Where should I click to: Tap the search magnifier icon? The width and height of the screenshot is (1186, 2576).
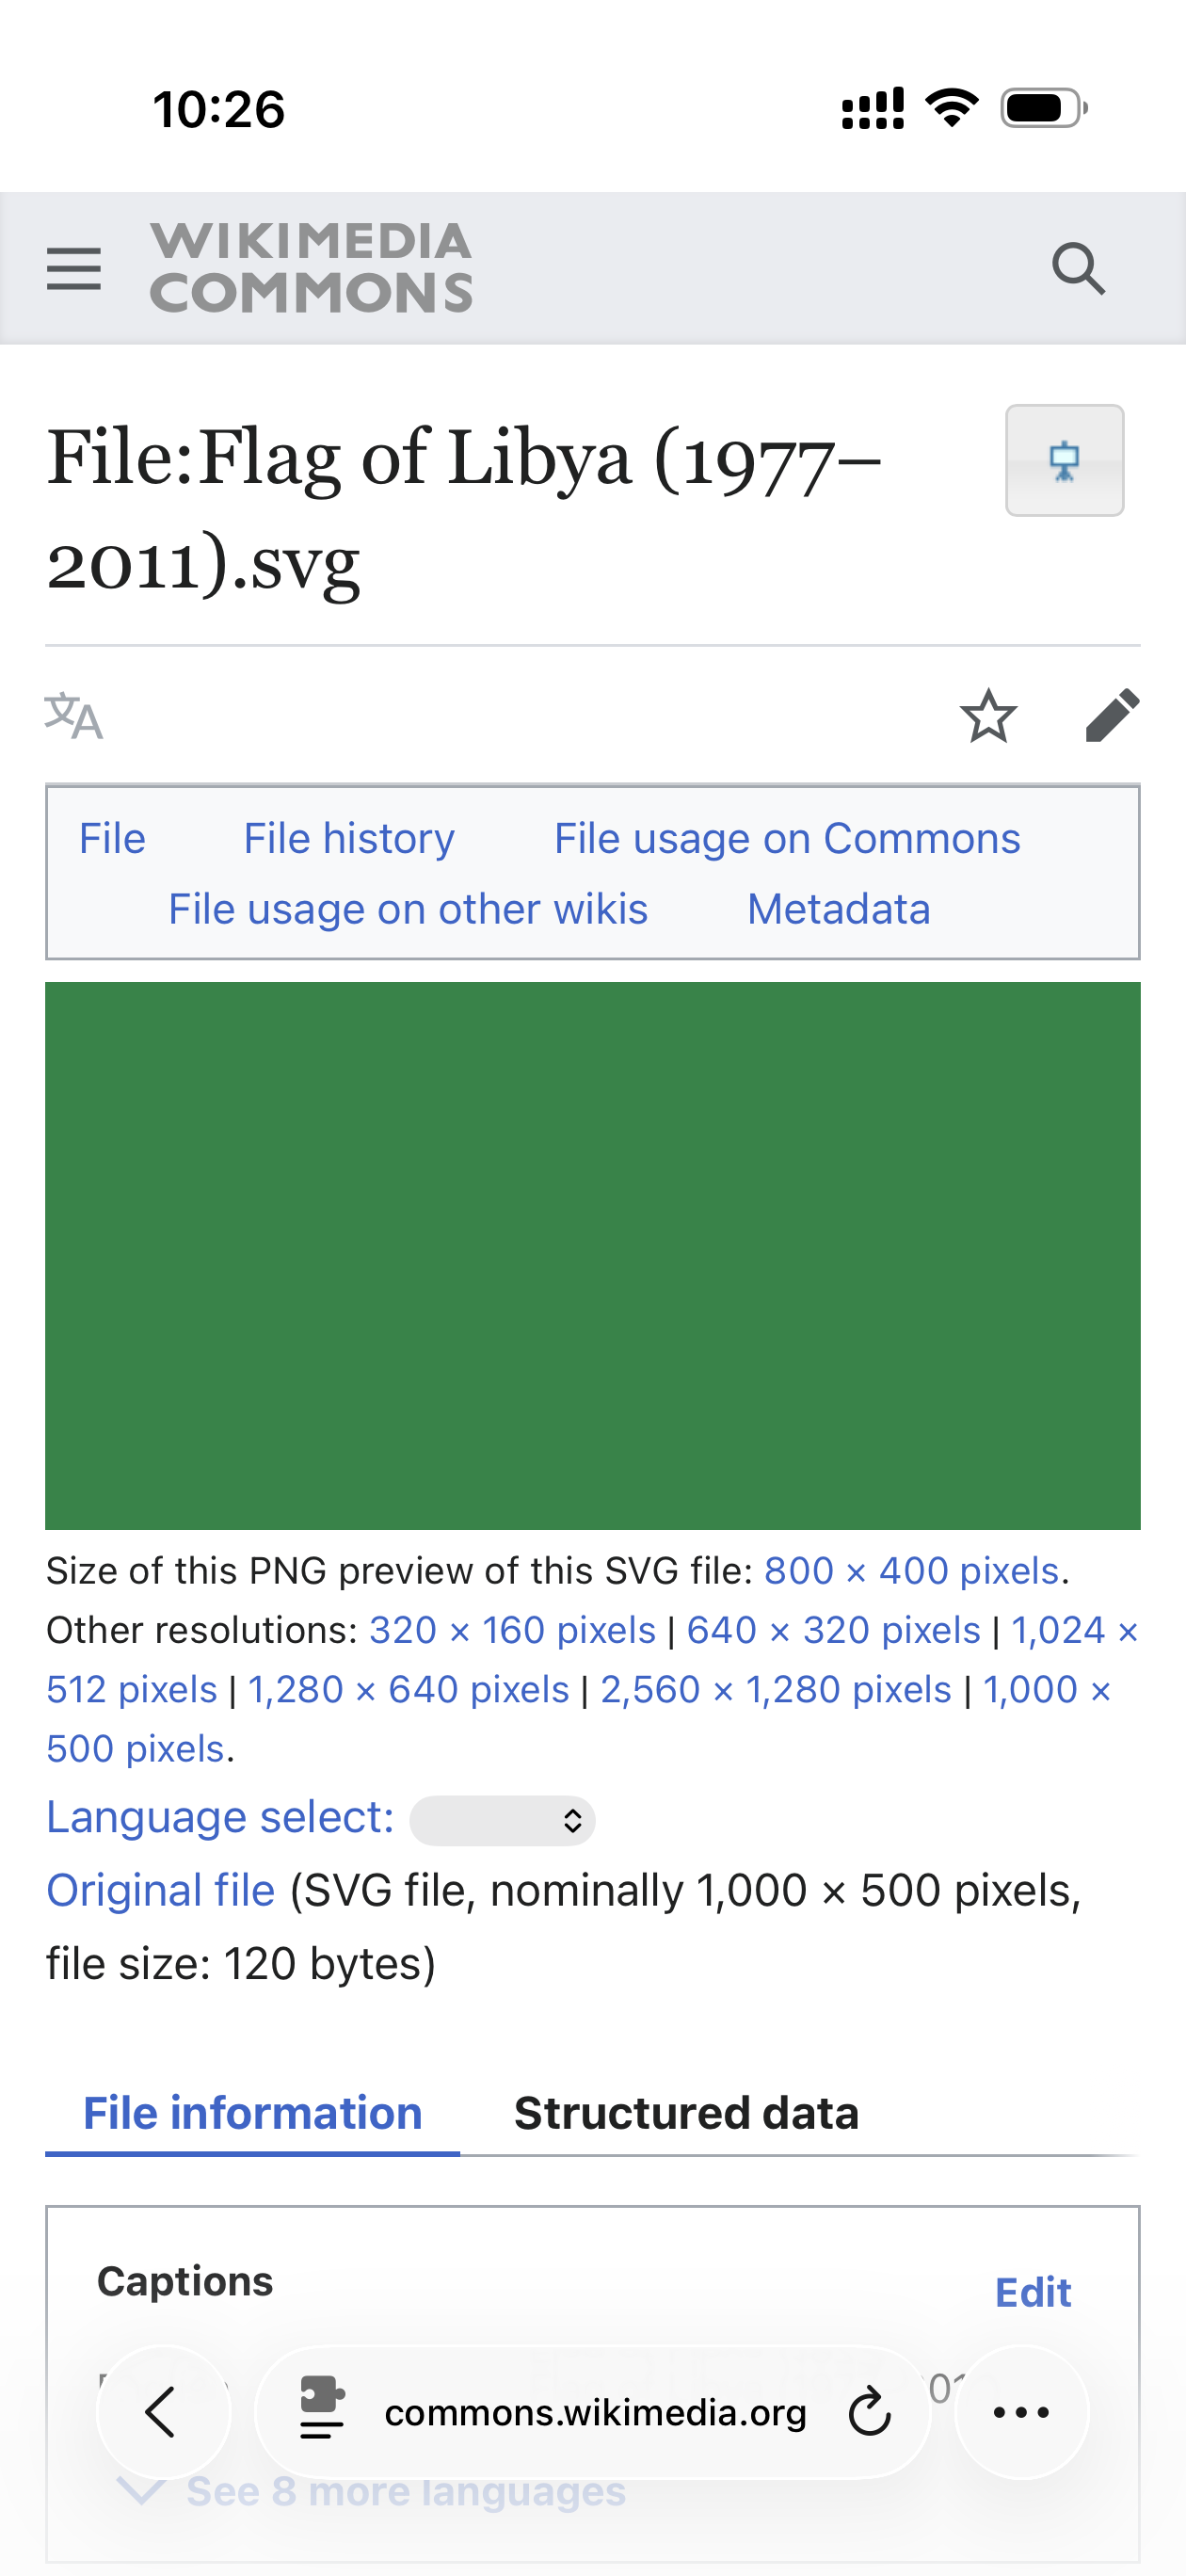tap(1078, 269)
